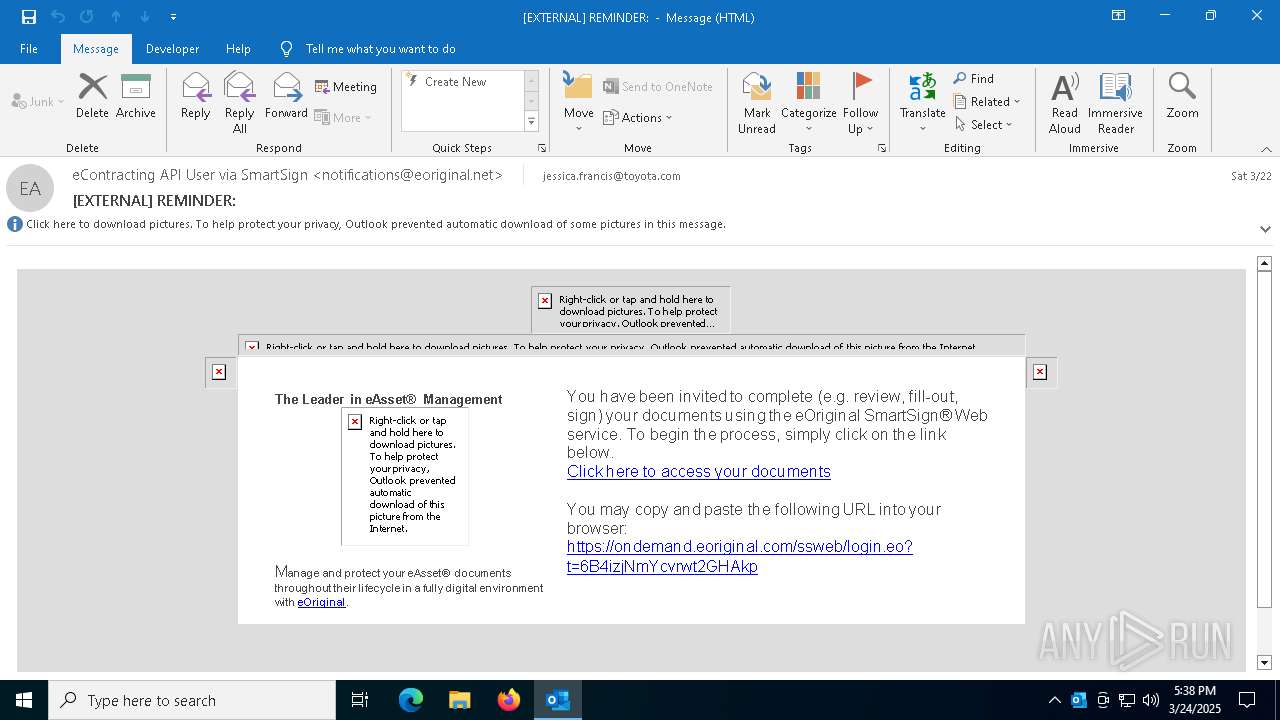Open the Windows Start menu
The image size is (1280, 720).
click(24, 700)
